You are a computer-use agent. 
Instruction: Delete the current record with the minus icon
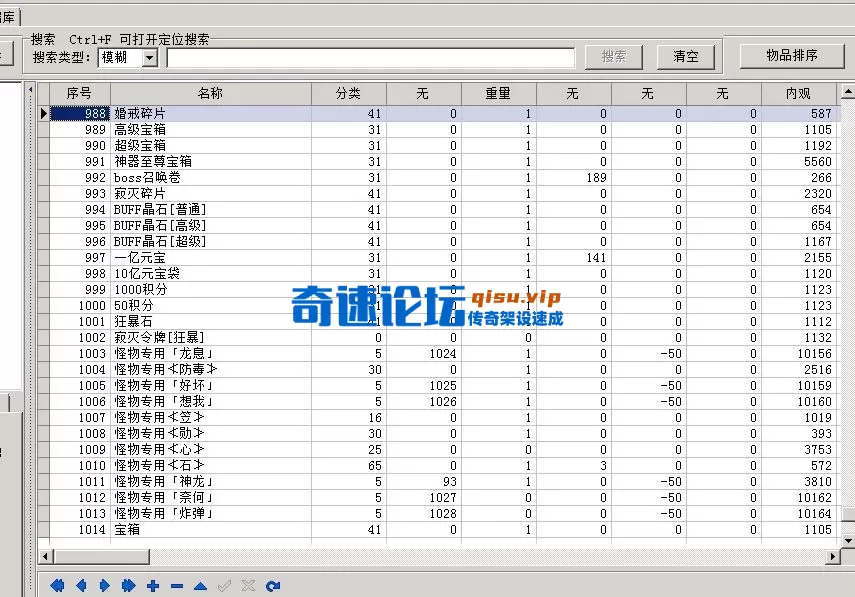point(174,585)
